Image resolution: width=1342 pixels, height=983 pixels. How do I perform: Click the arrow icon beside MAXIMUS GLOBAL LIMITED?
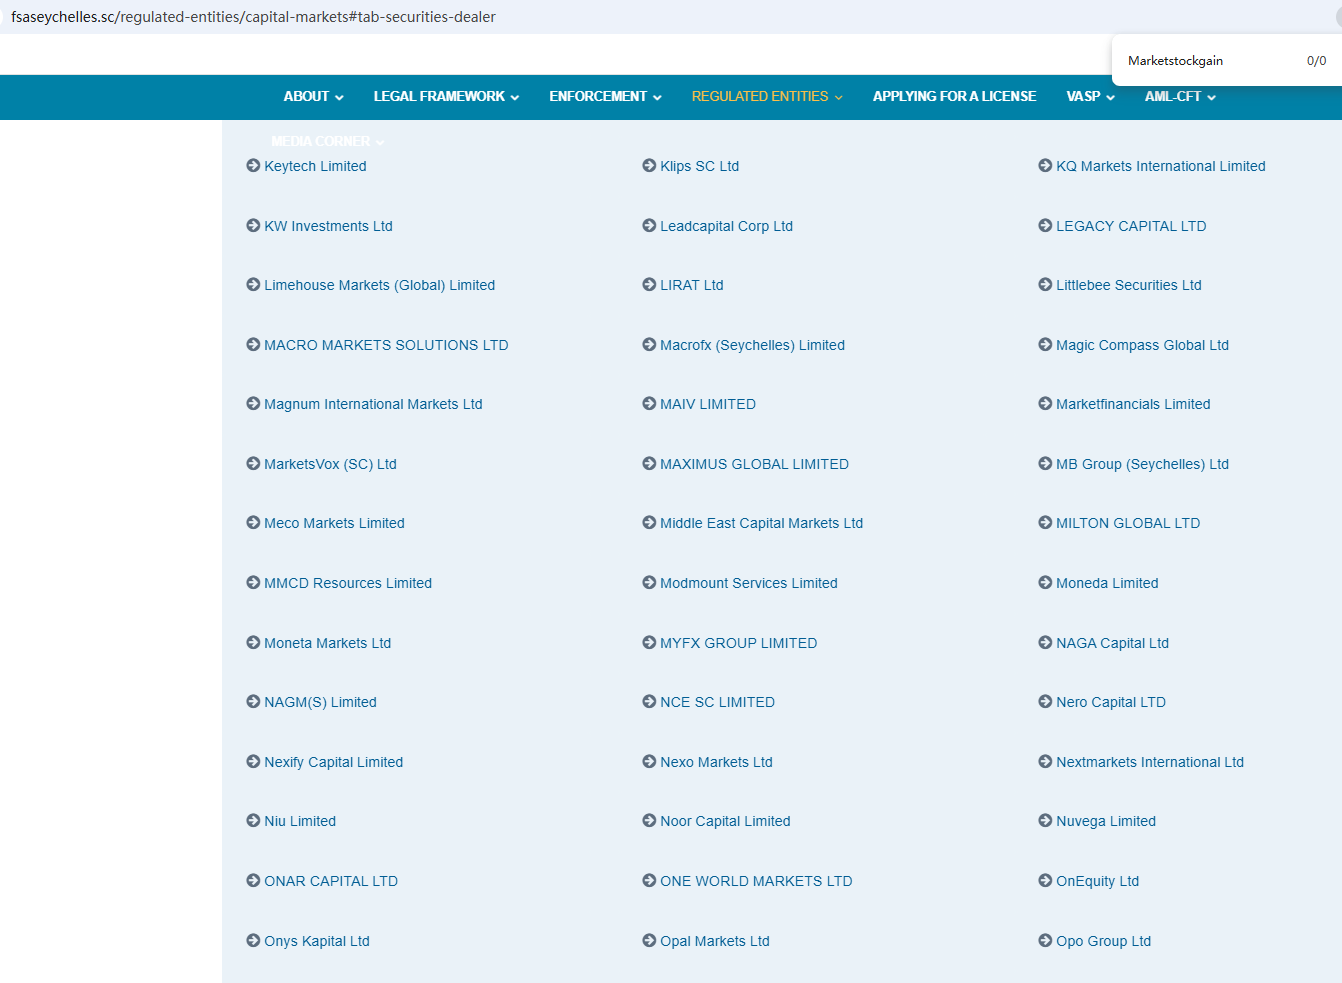tap(649, 464)
